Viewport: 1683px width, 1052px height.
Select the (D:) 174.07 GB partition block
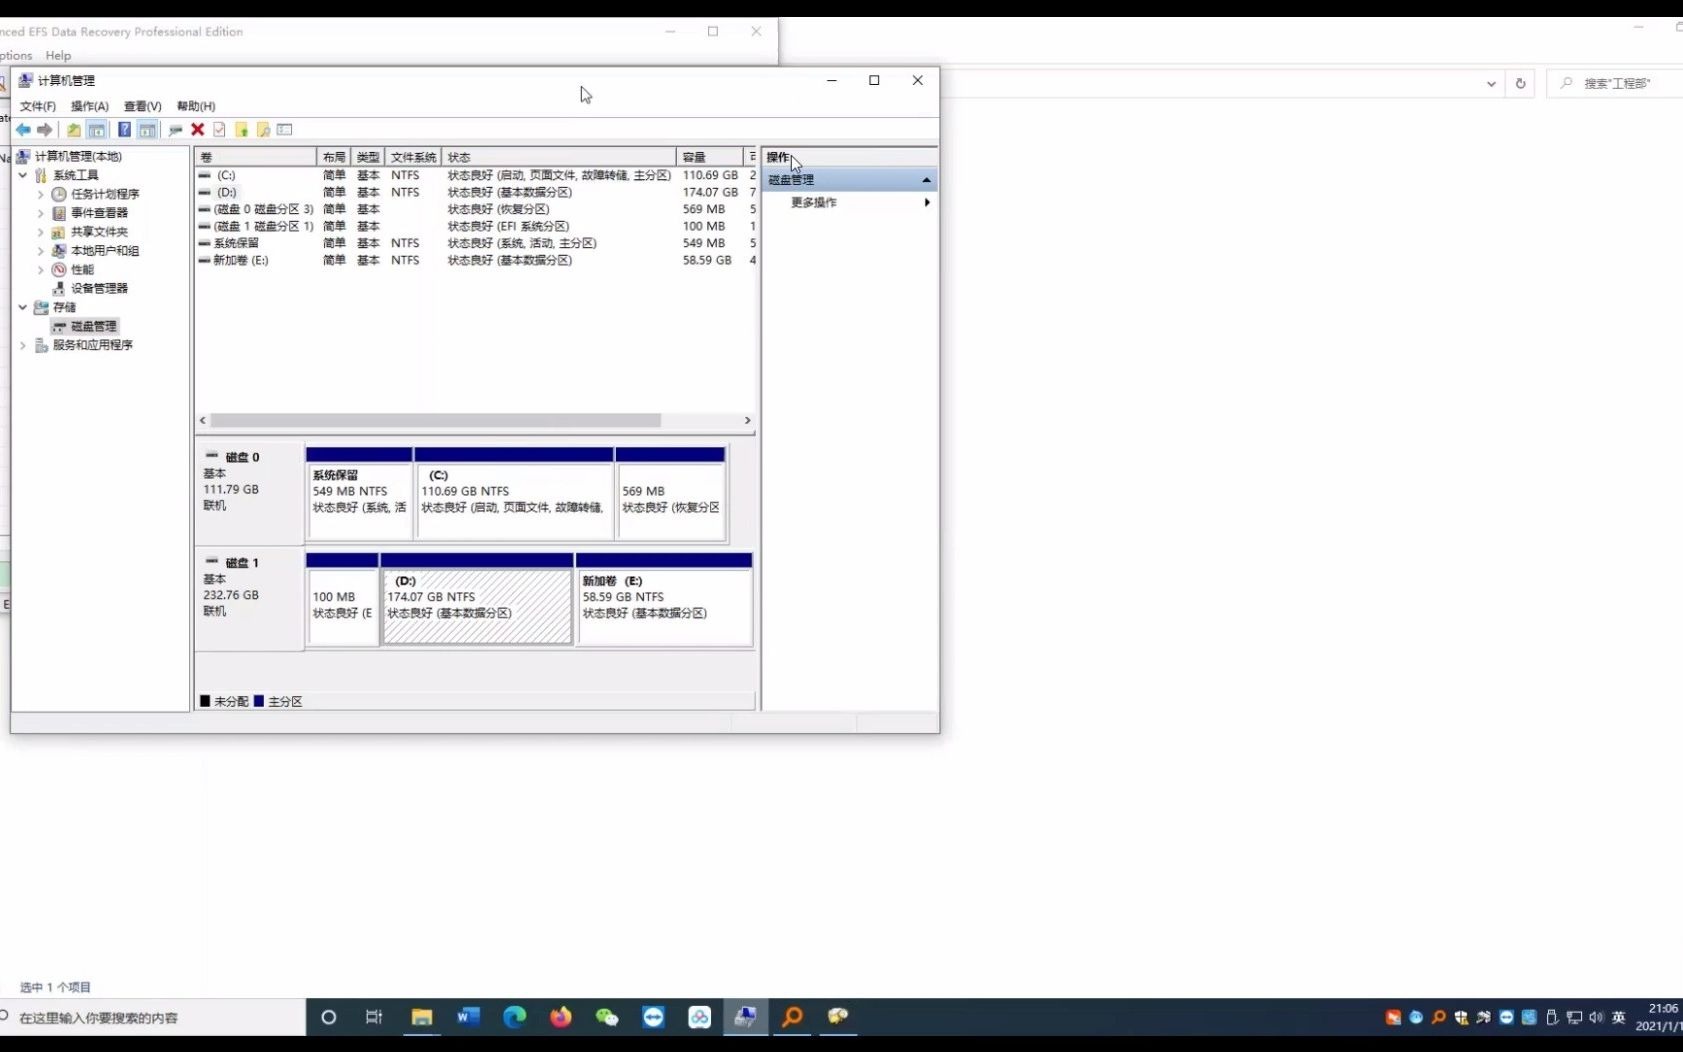(x=477, y=600)
